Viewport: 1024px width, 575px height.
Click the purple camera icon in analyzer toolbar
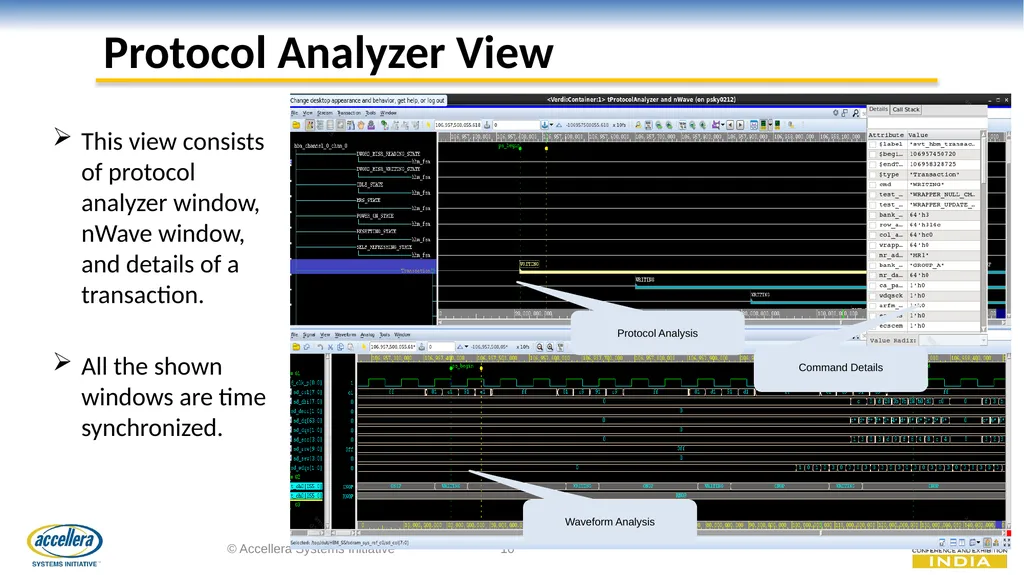click(x=716, y=125)
